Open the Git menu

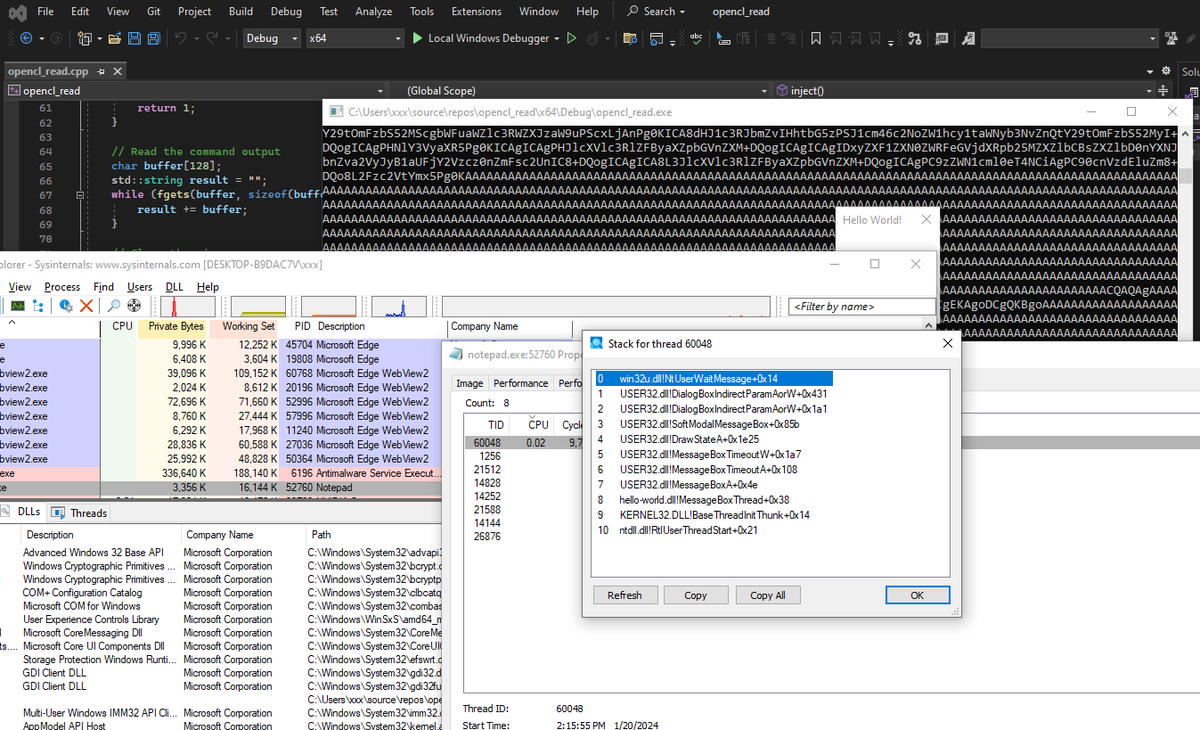pos(153,11)
